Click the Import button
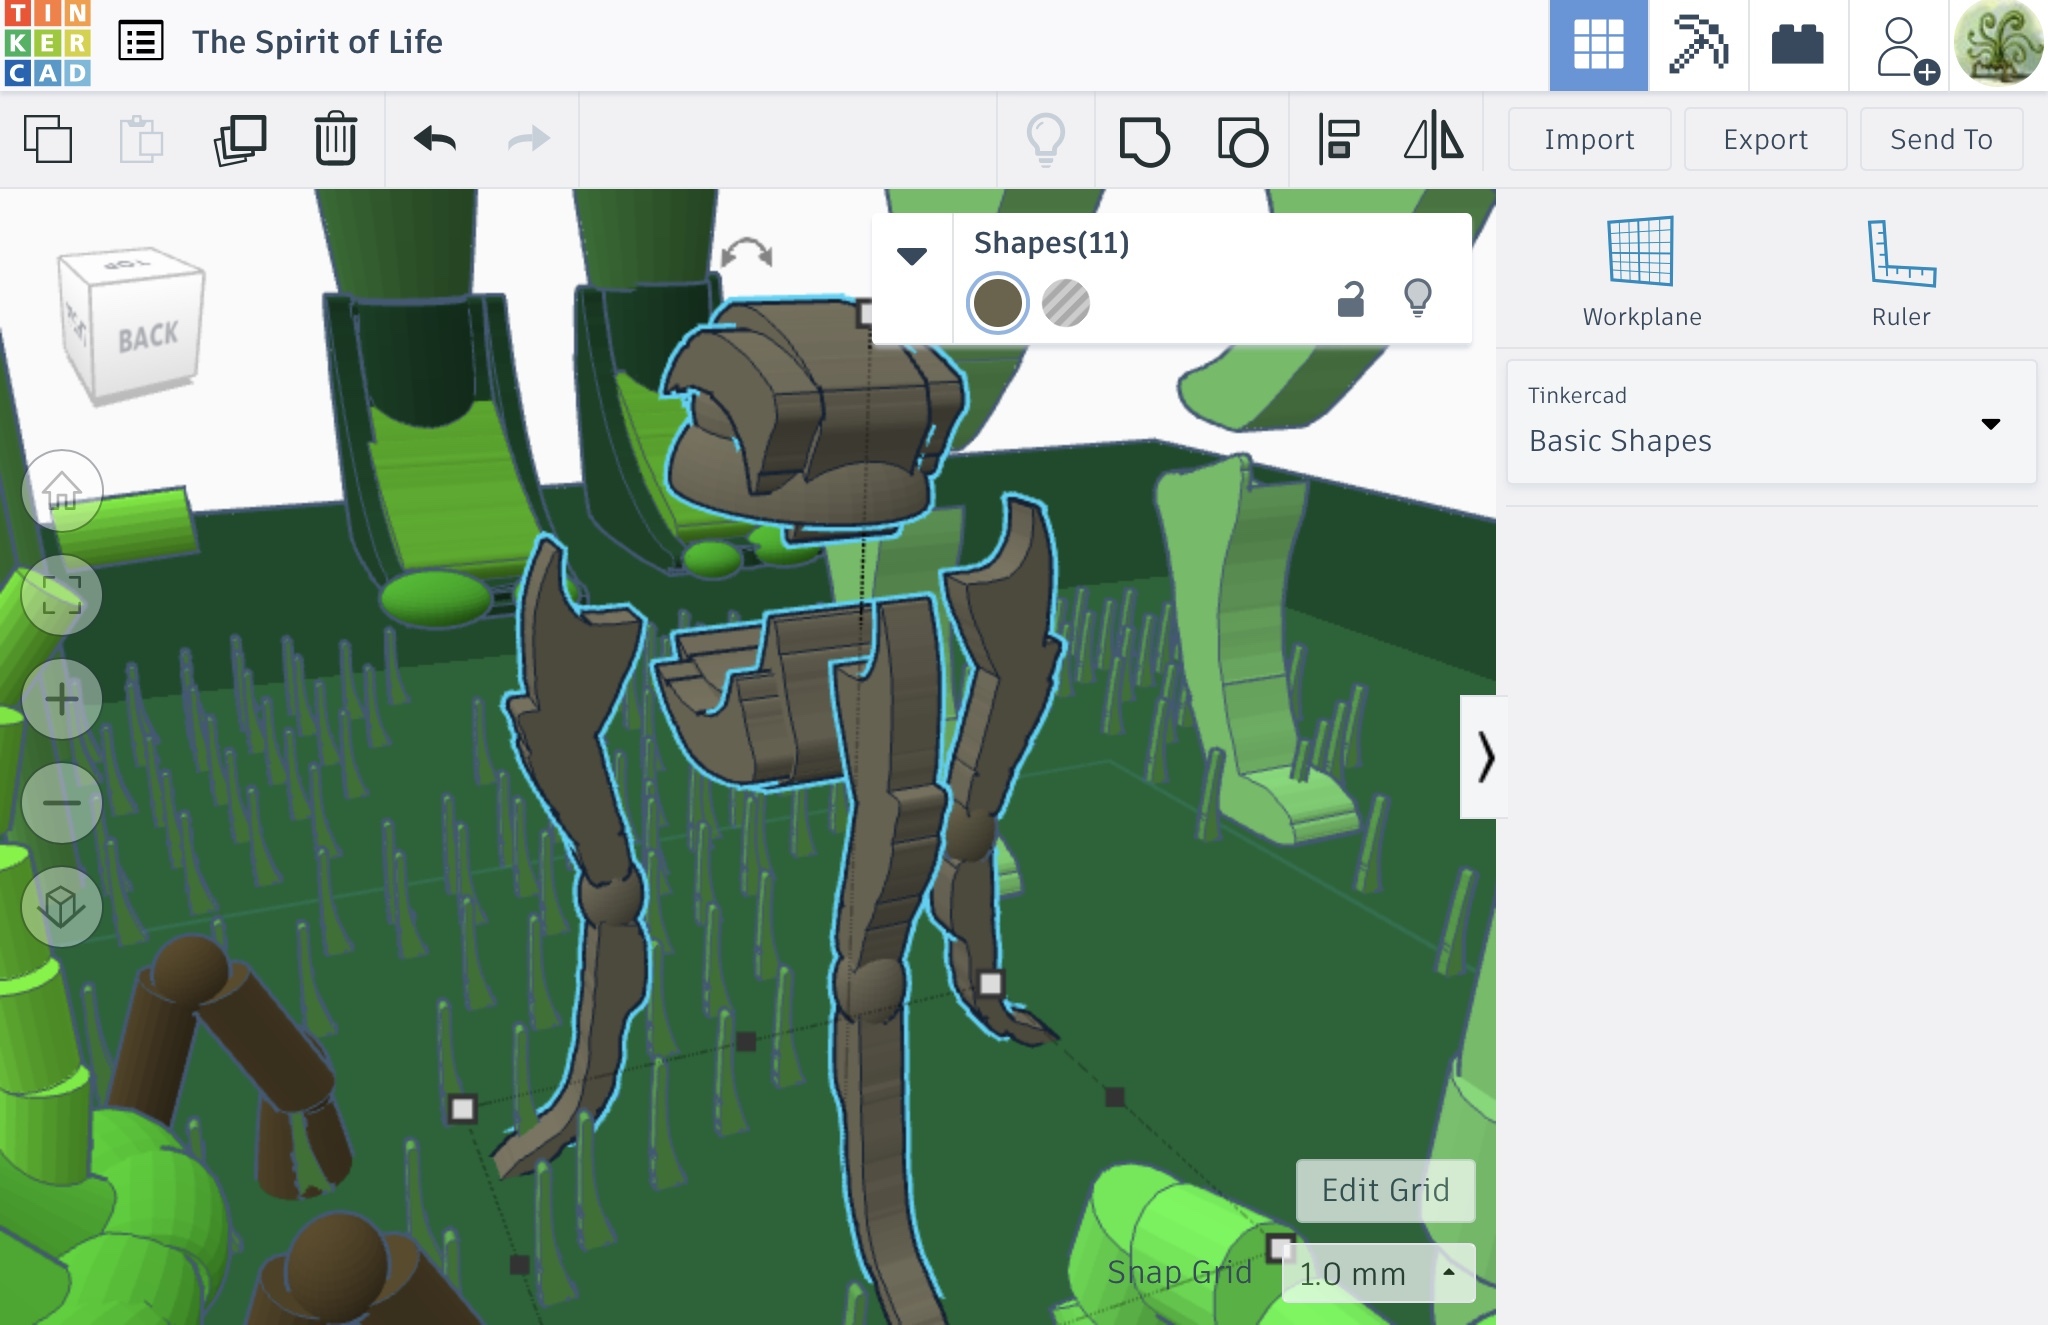The height and width of the screenshot is (1325, 2048). click(x=1589, y=139)
